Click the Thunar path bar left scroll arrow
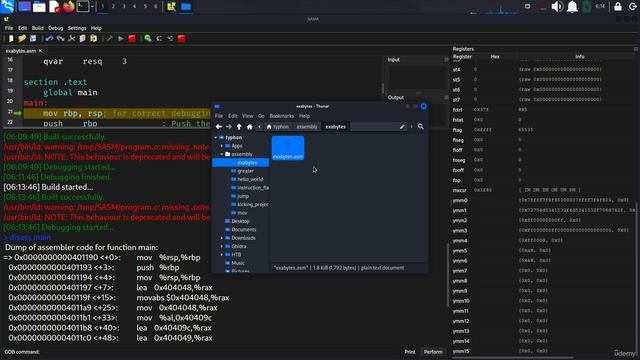Viewport: 640px width, 360px height. click(x=259, y=127)
